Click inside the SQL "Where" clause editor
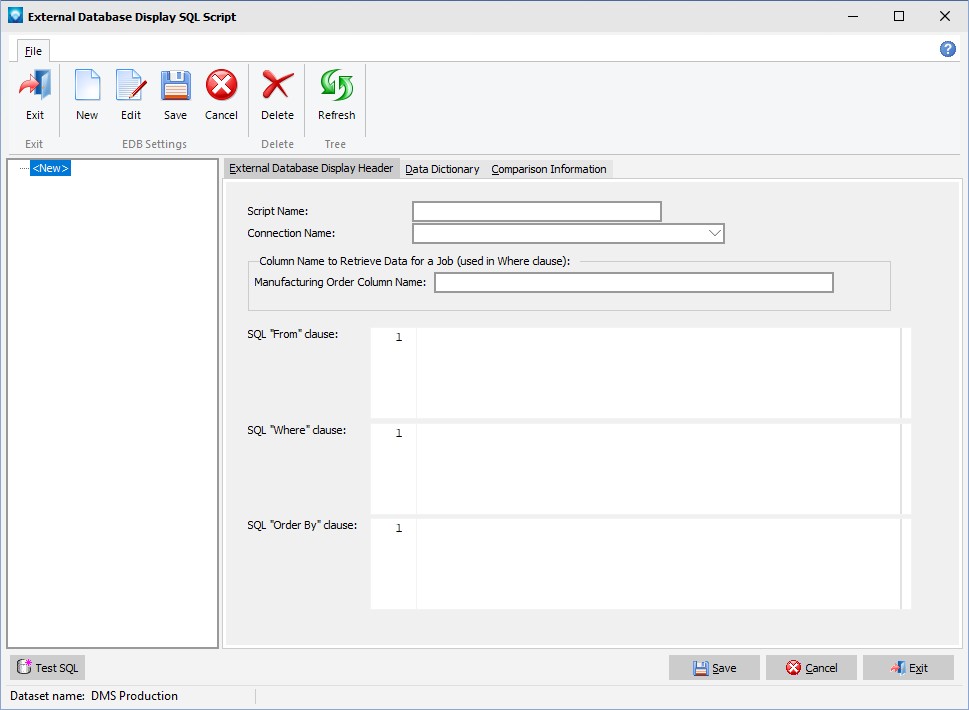The width and height of the screenshot is (969, 710). pyautogui.click(x=657, y=468)
